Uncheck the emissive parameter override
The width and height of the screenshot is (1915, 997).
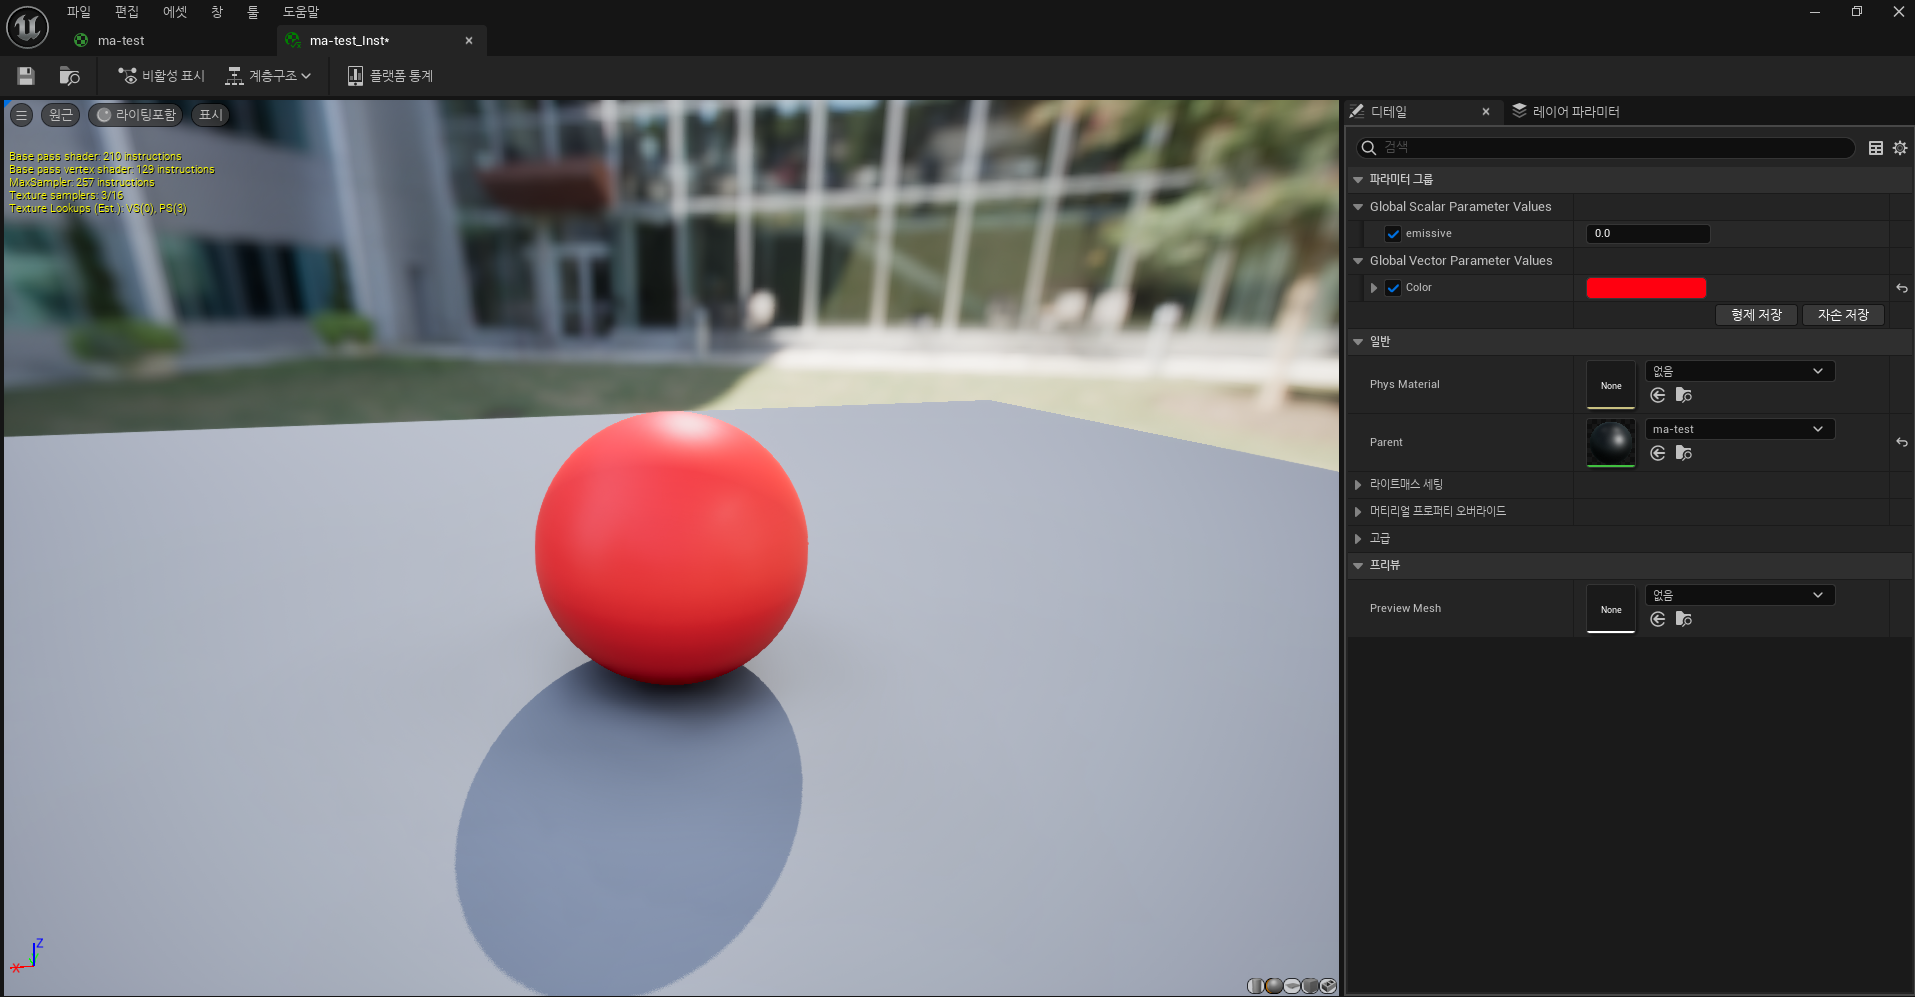[1393, 234]
